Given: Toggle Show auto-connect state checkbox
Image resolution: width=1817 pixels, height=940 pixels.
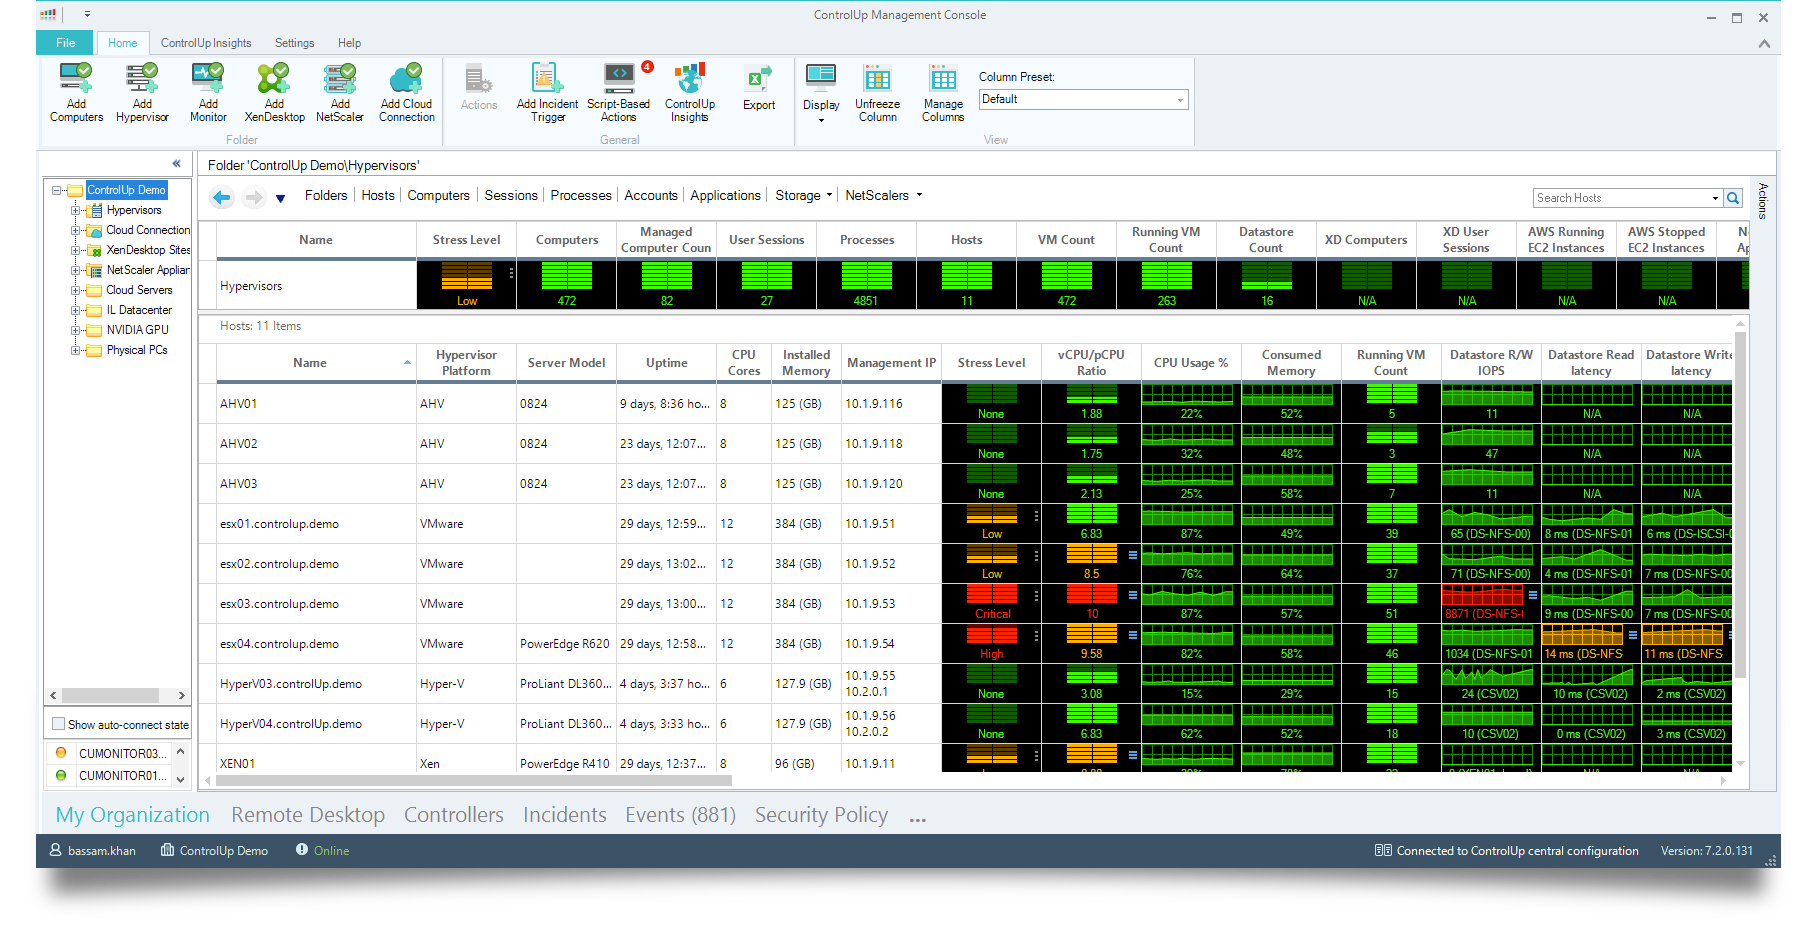Looking at the screenshot, I should tap(58, 724).
